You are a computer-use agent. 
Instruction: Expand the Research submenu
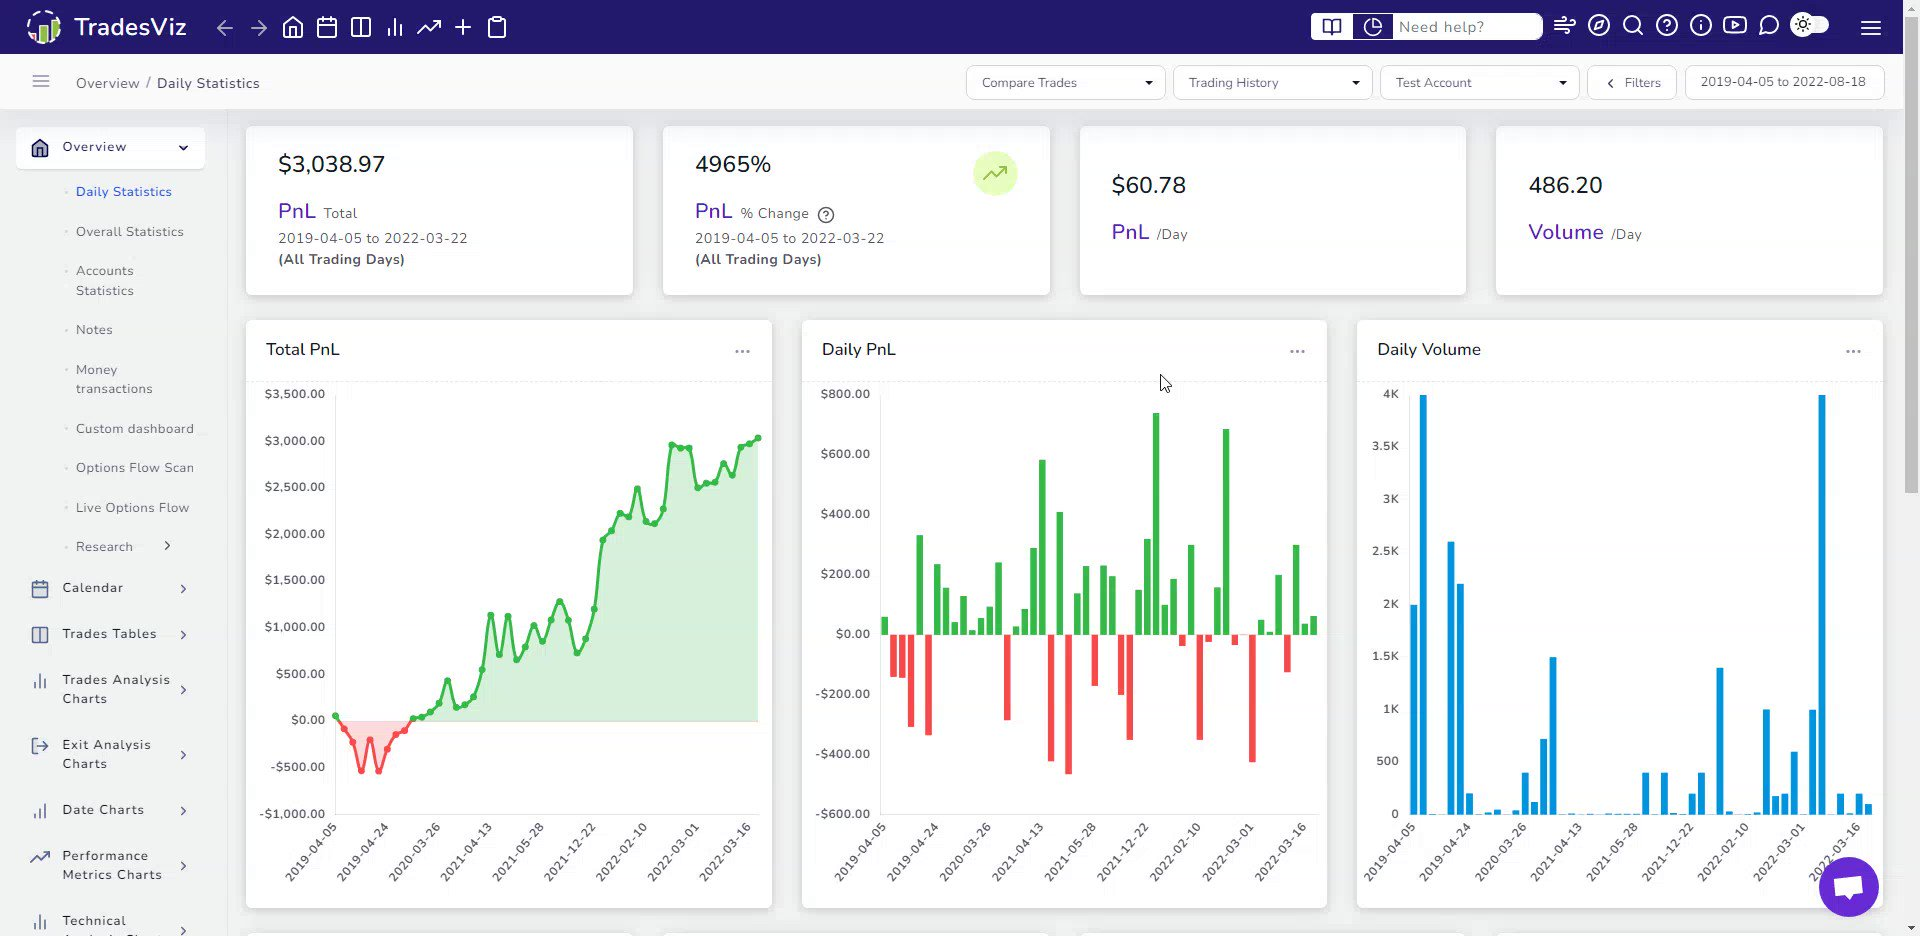click(124, 547)
